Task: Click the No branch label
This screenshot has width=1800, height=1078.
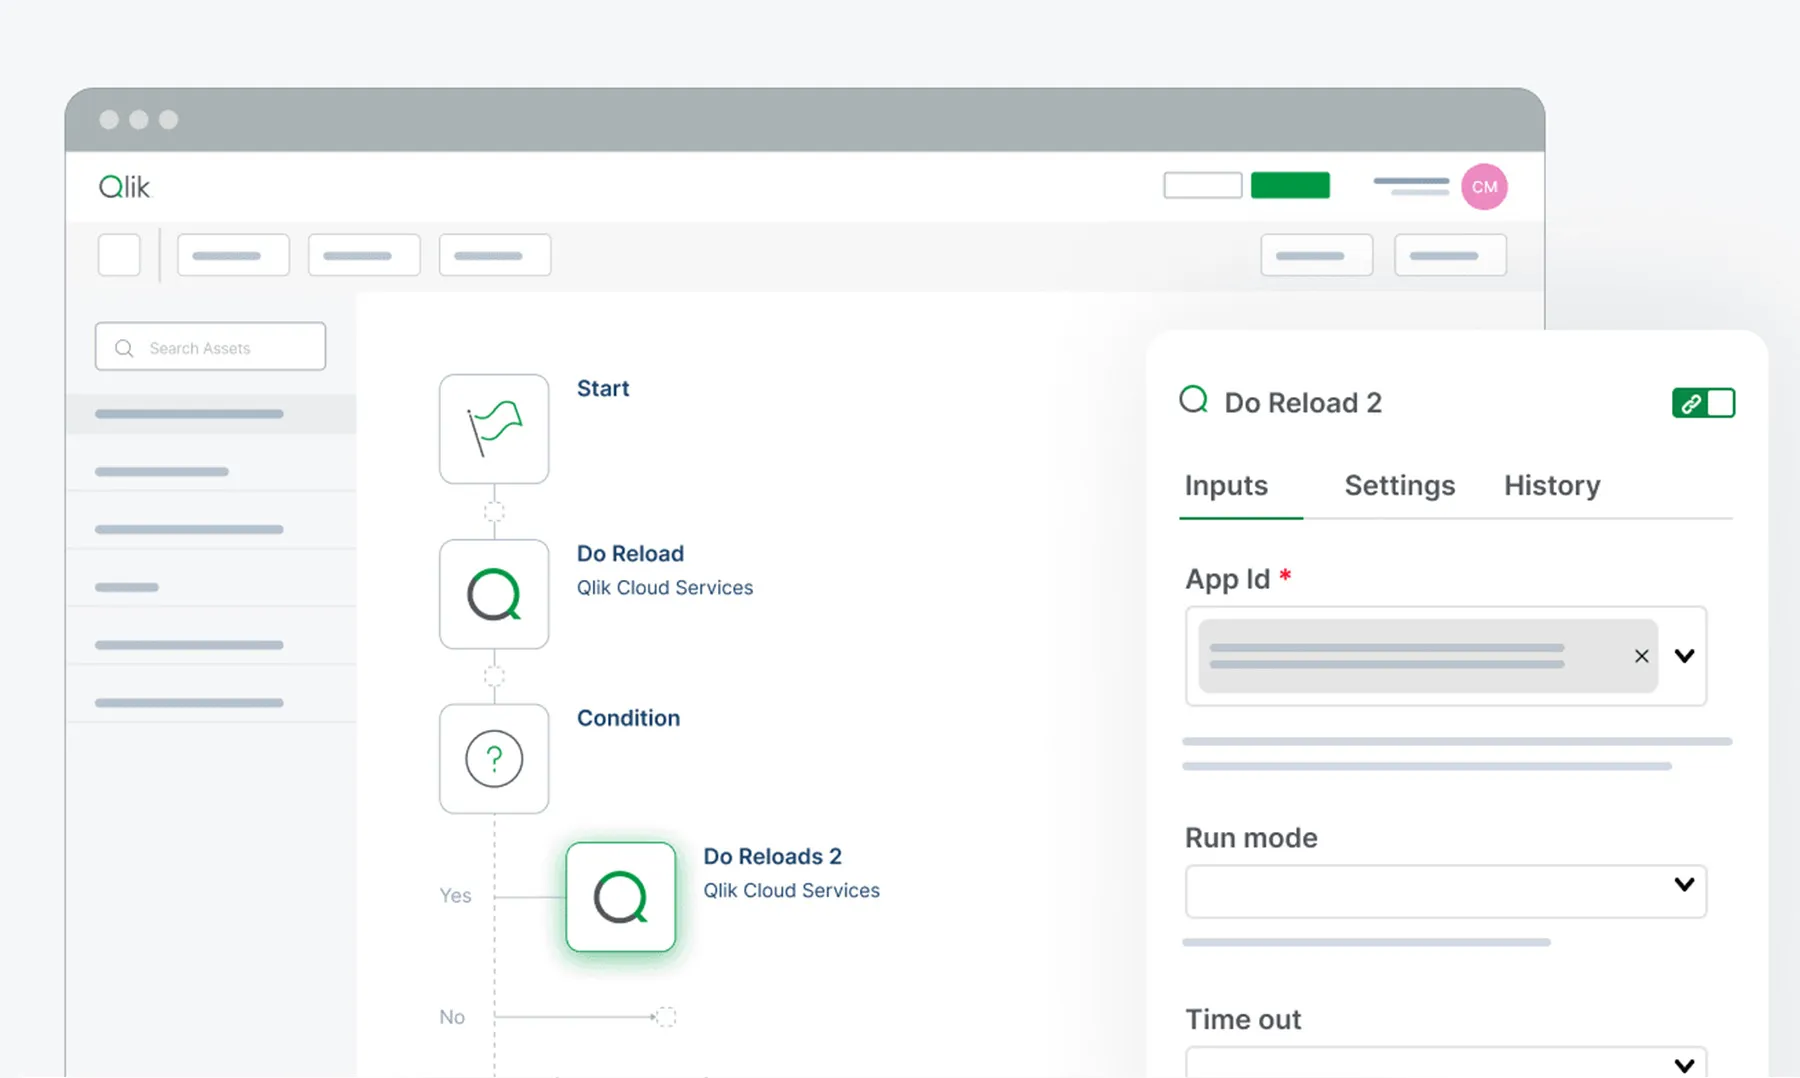Action: (452, 1017)
